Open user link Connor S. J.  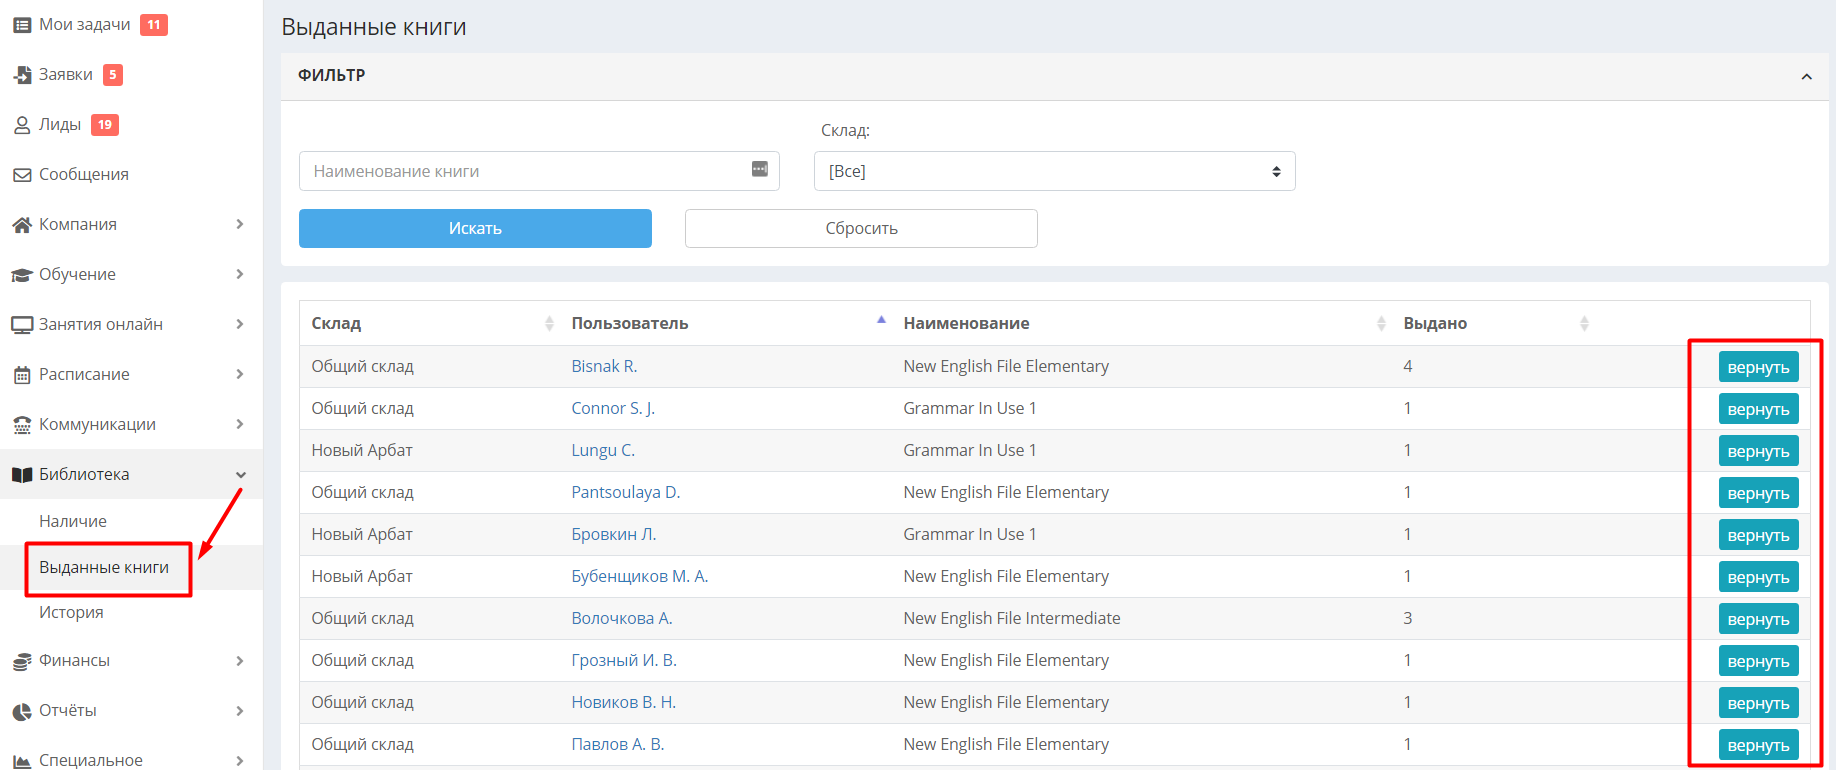click(613, 408)
